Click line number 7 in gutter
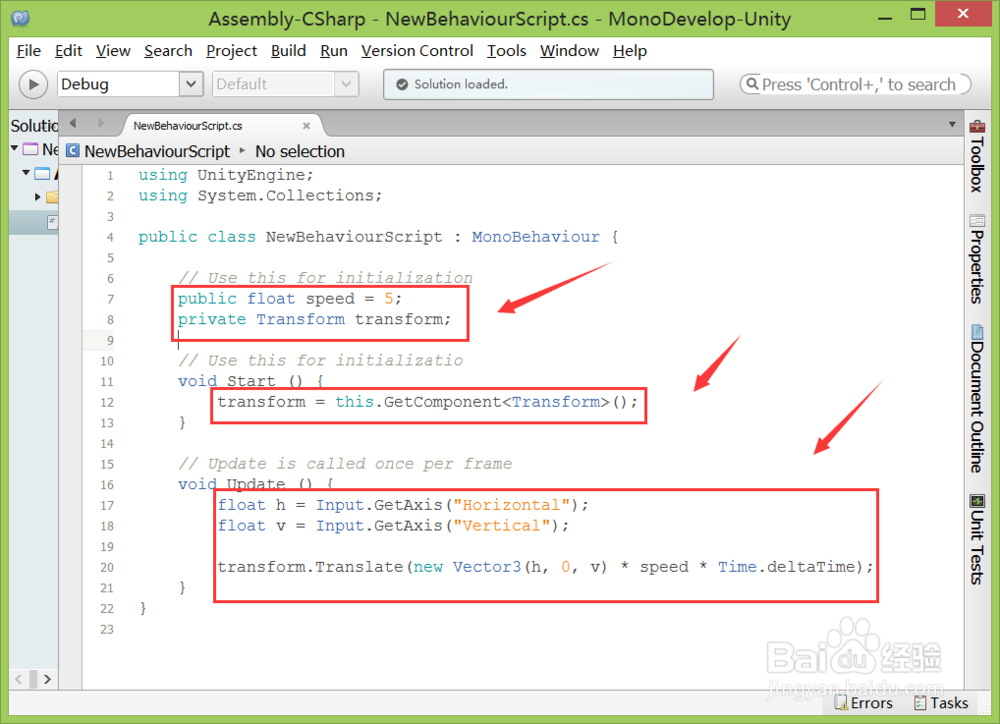Viewport: 1000px width, 724px height. click(110, 299)
